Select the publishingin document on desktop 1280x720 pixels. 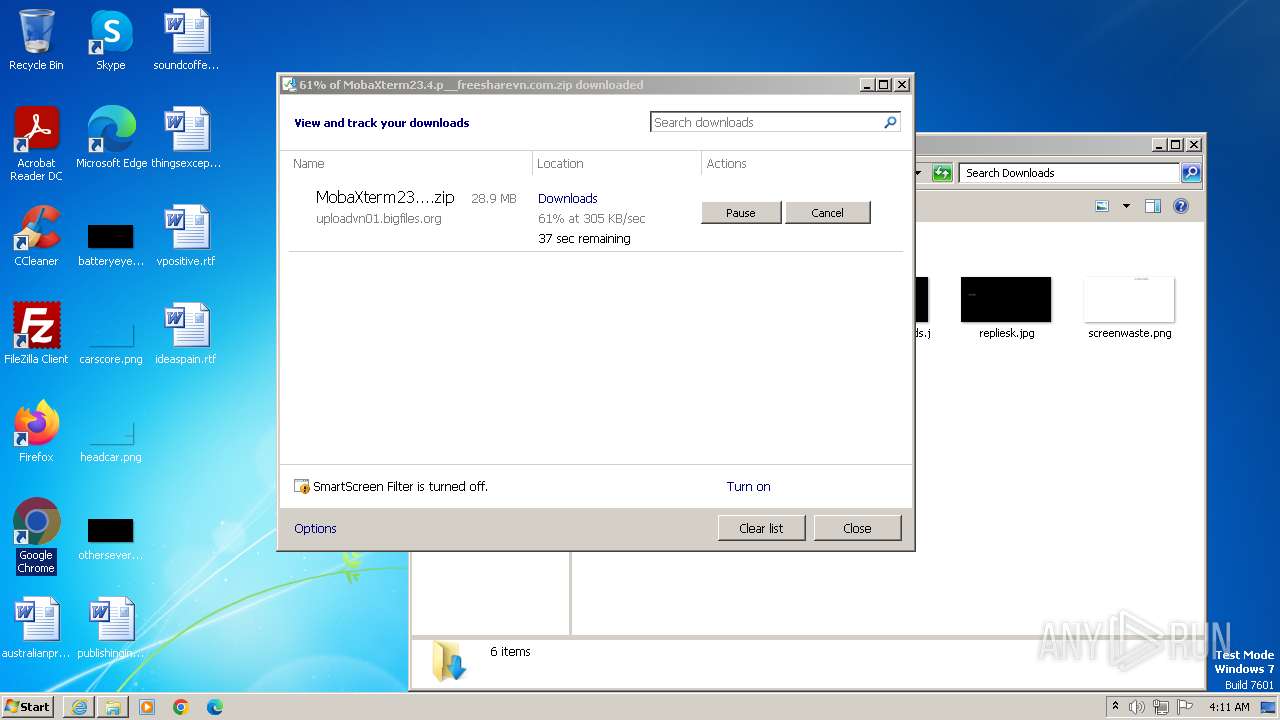[x=110, y=628]
